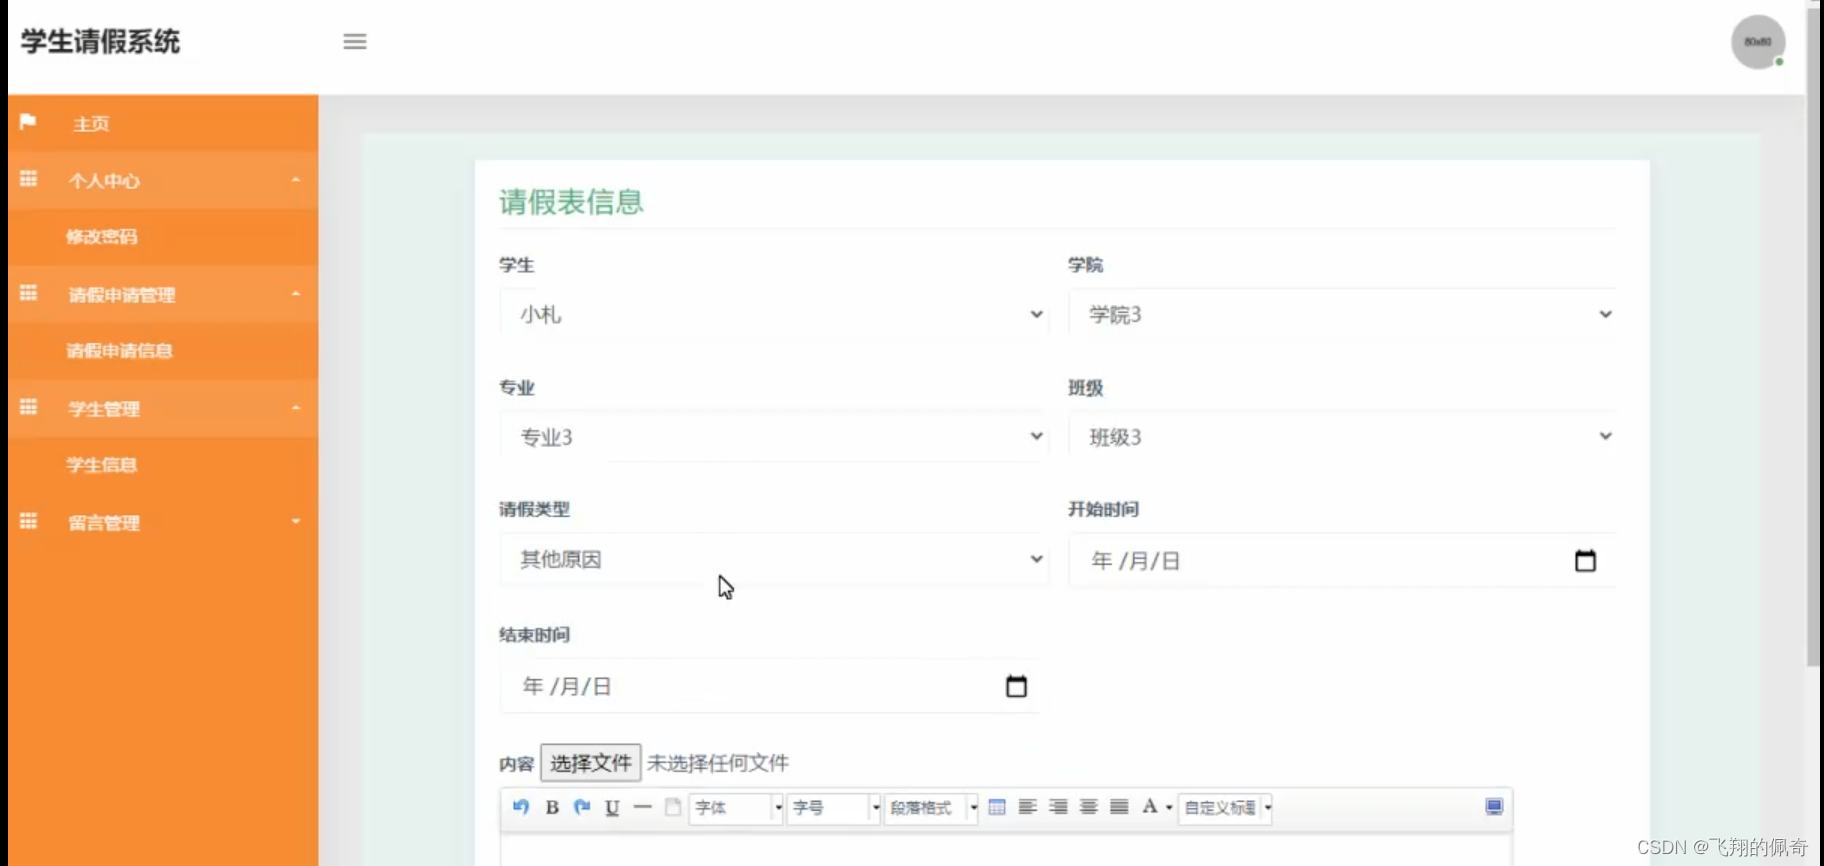Click the grid icon beside 请假申请管理
Viewport: 1824px width, 866px height.
28,293
